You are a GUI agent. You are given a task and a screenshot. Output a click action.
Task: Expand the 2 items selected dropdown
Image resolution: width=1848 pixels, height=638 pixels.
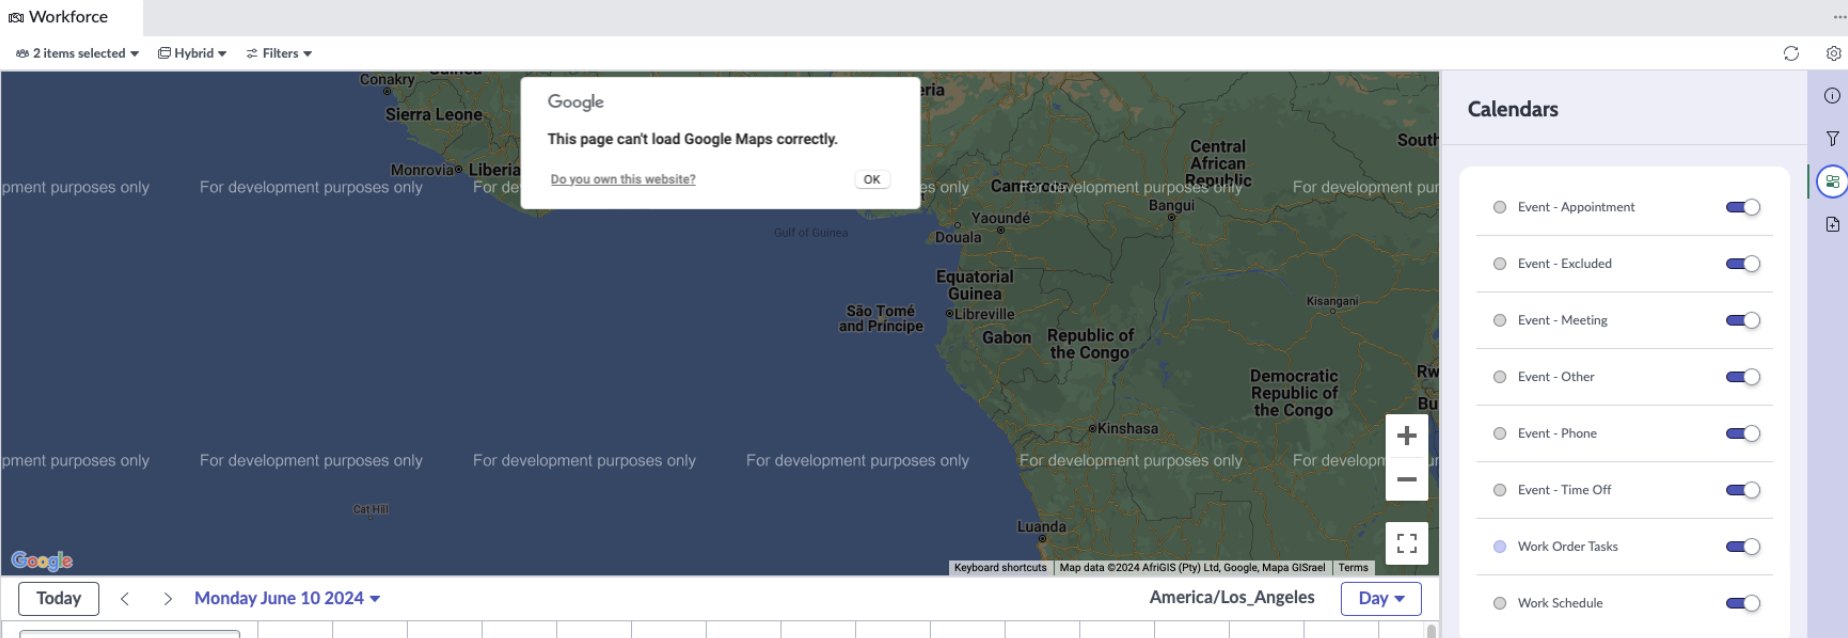click(x=78, y=53)
